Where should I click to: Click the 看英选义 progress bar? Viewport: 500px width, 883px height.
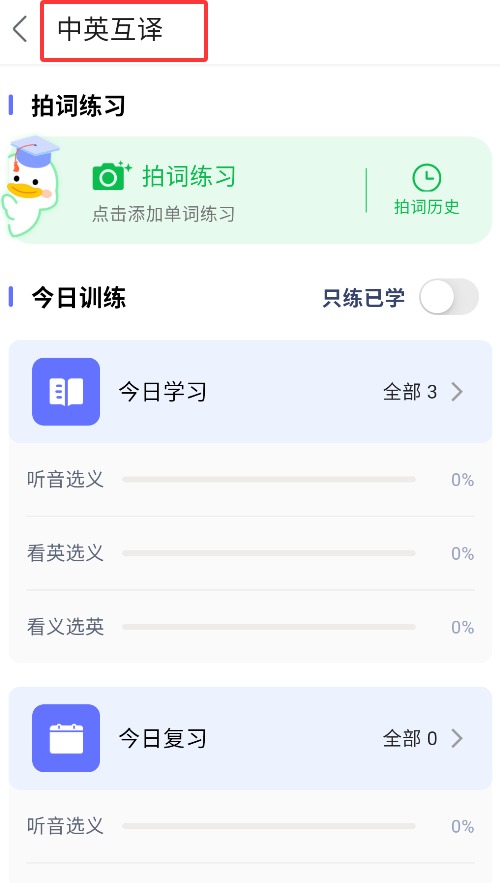[269, 554]
